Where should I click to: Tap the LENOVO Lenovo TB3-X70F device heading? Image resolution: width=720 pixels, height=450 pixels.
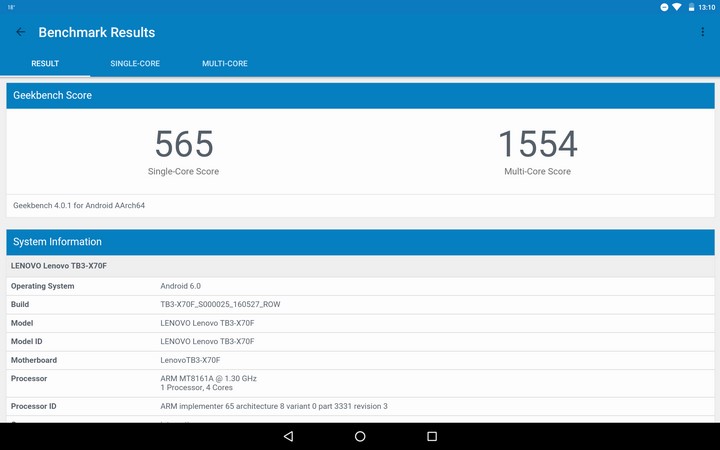pos(59,266)
